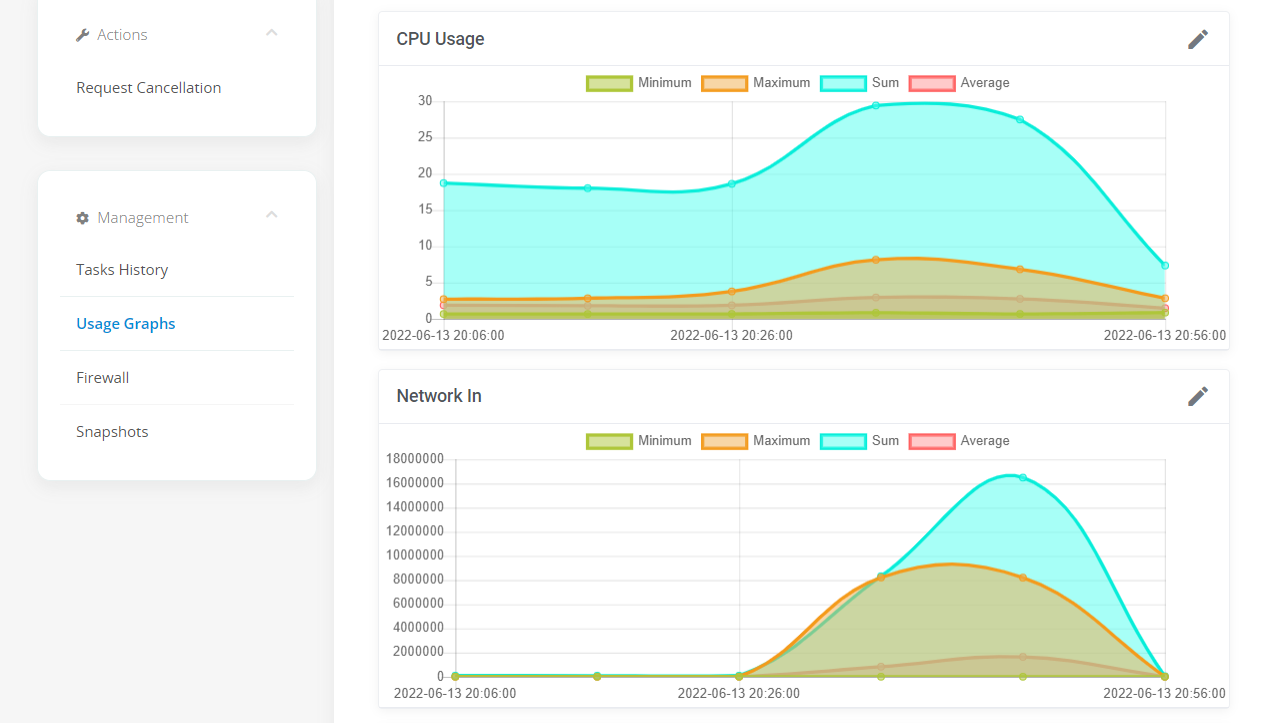Click the Request Cancellation link

point(148,87)
